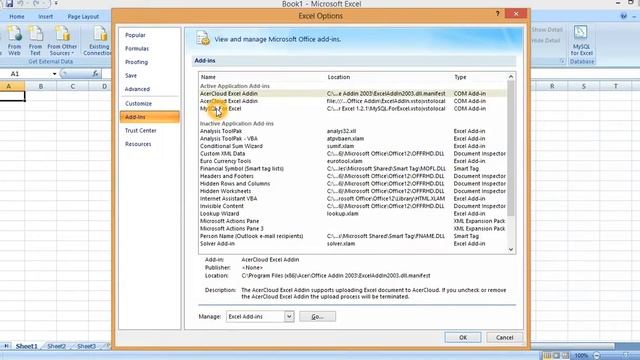
Task: Click the Undo icon in quick access toolbar
Action: tap(20, 4)
